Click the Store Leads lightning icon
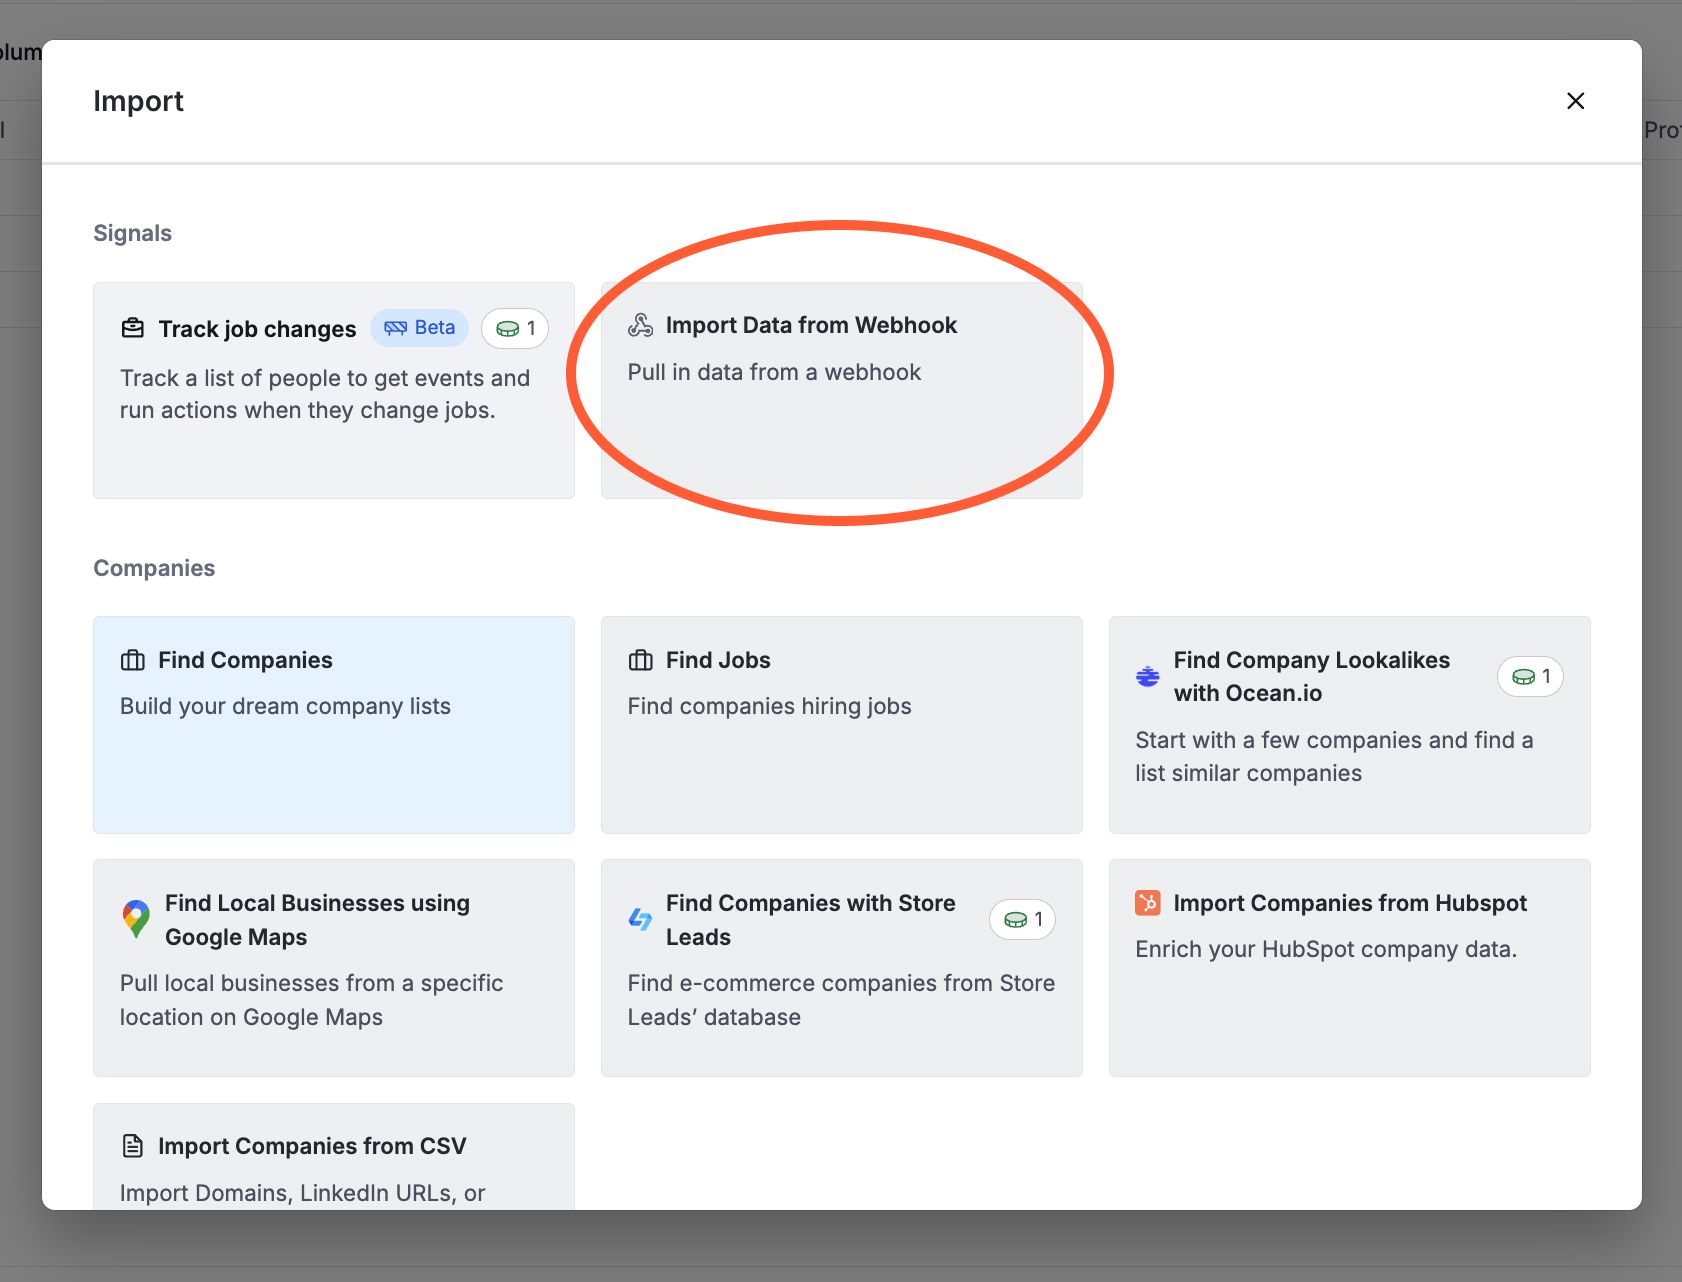 (x=639, y=919)
